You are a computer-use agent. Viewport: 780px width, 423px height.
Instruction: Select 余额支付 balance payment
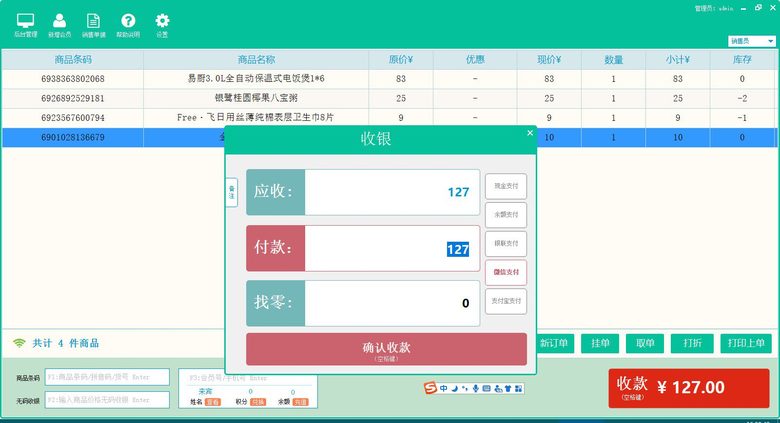pos(506,215)
